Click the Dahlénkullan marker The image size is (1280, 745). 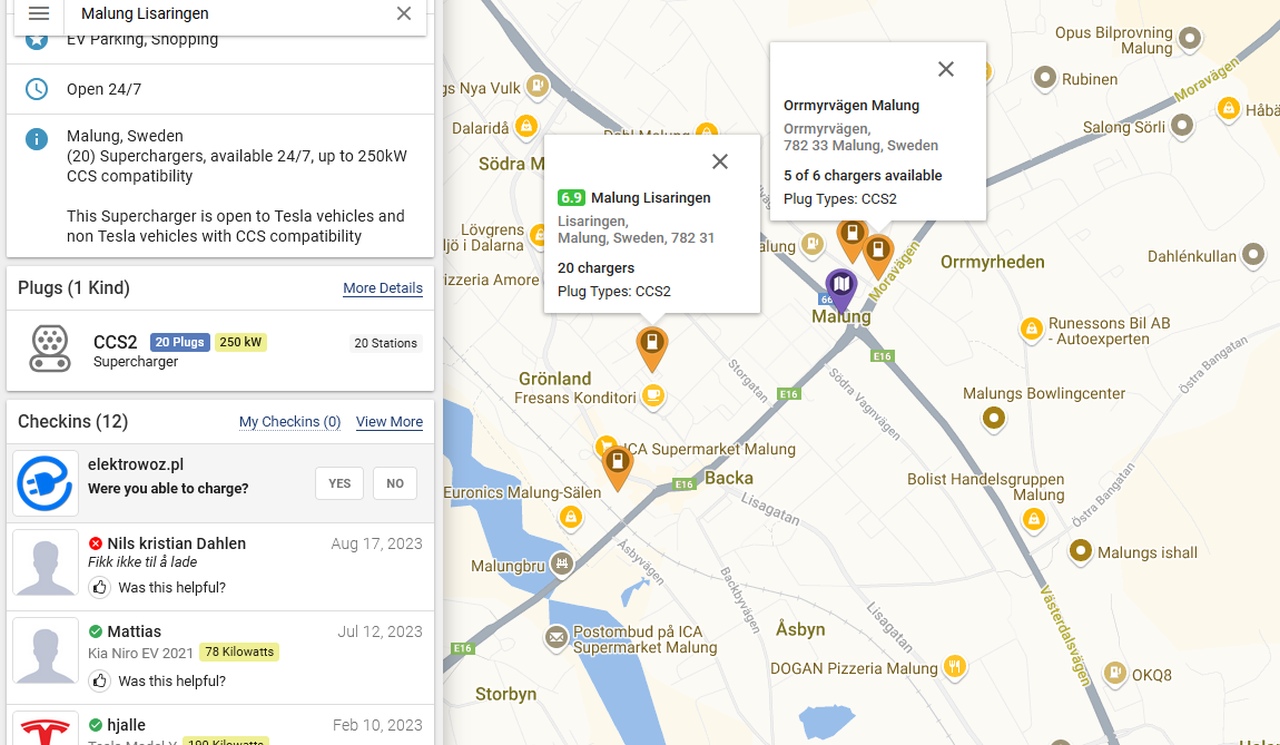pyautogui.click(x=1254, y=256)
